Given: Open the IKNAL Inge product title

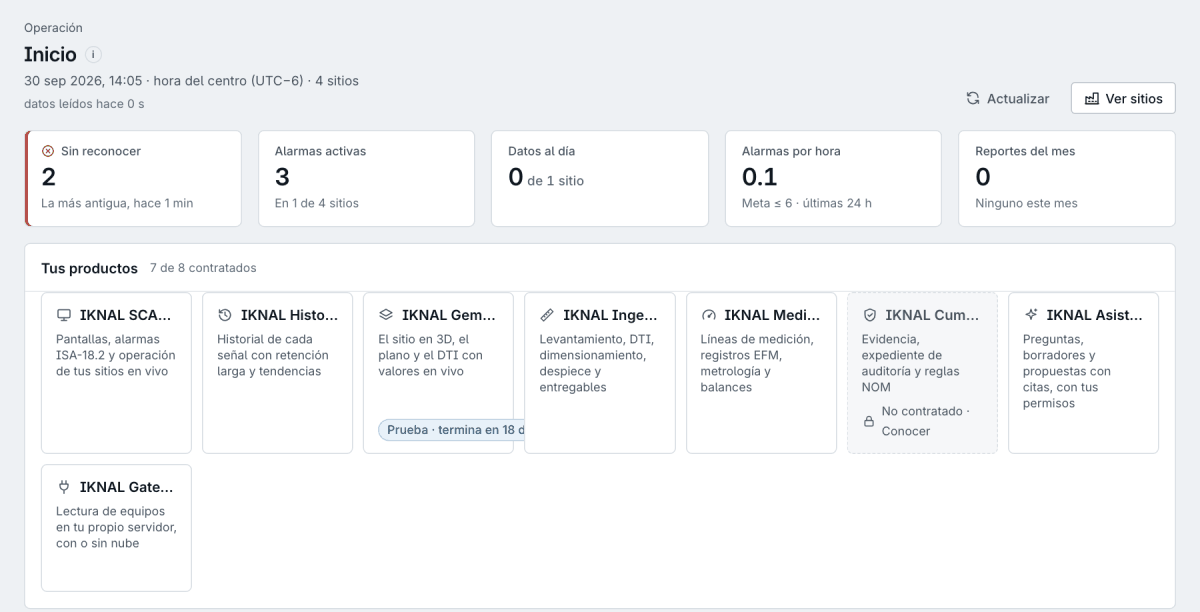Looking at the screenshot, I should 610,315.
